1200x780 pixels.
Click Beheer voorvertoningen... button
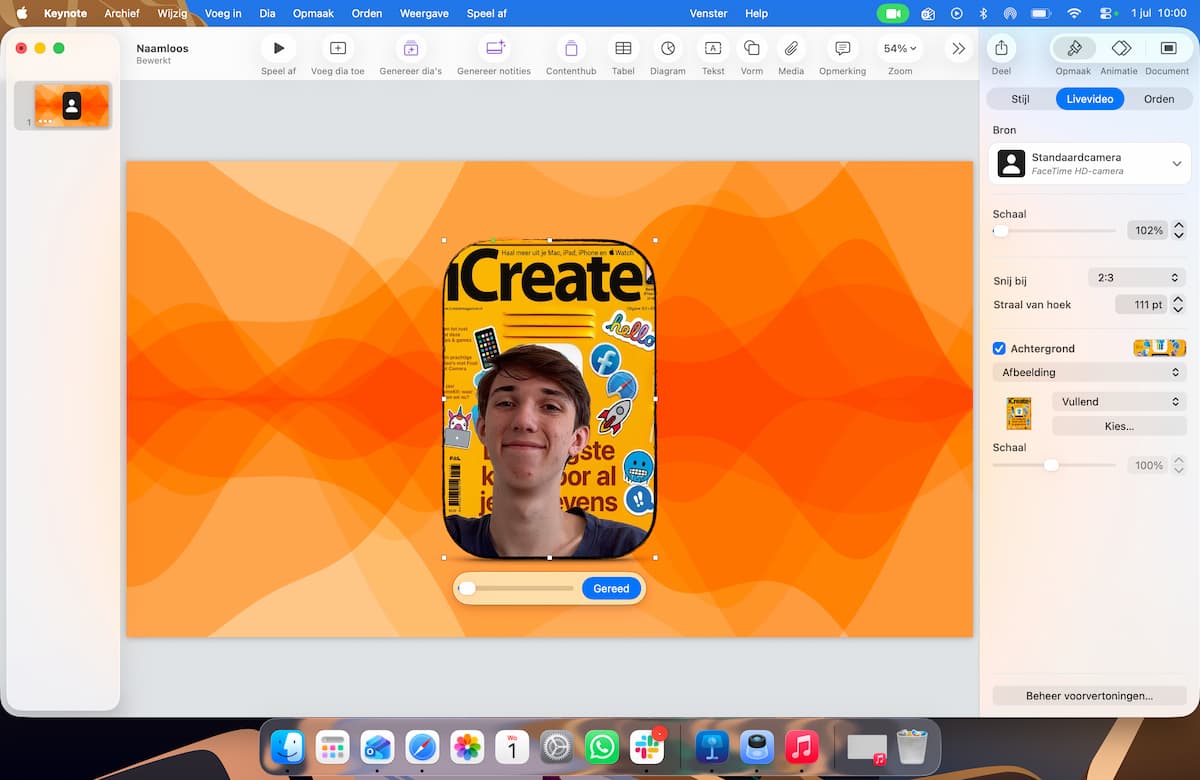click(1089, 695)
